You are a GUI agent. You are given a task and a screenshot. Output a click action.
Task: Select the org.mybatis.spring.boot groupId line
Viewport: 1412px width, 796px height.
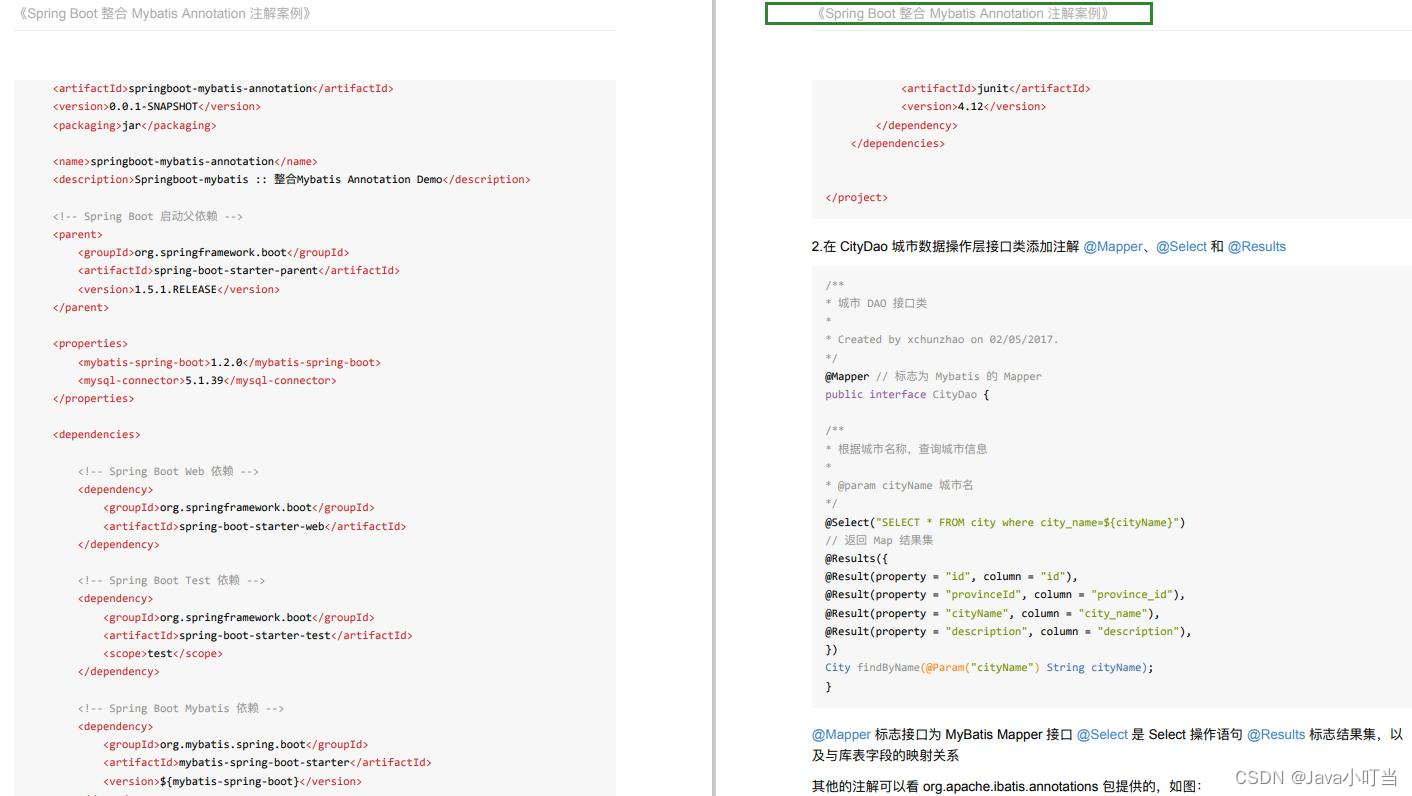point(236,744)
